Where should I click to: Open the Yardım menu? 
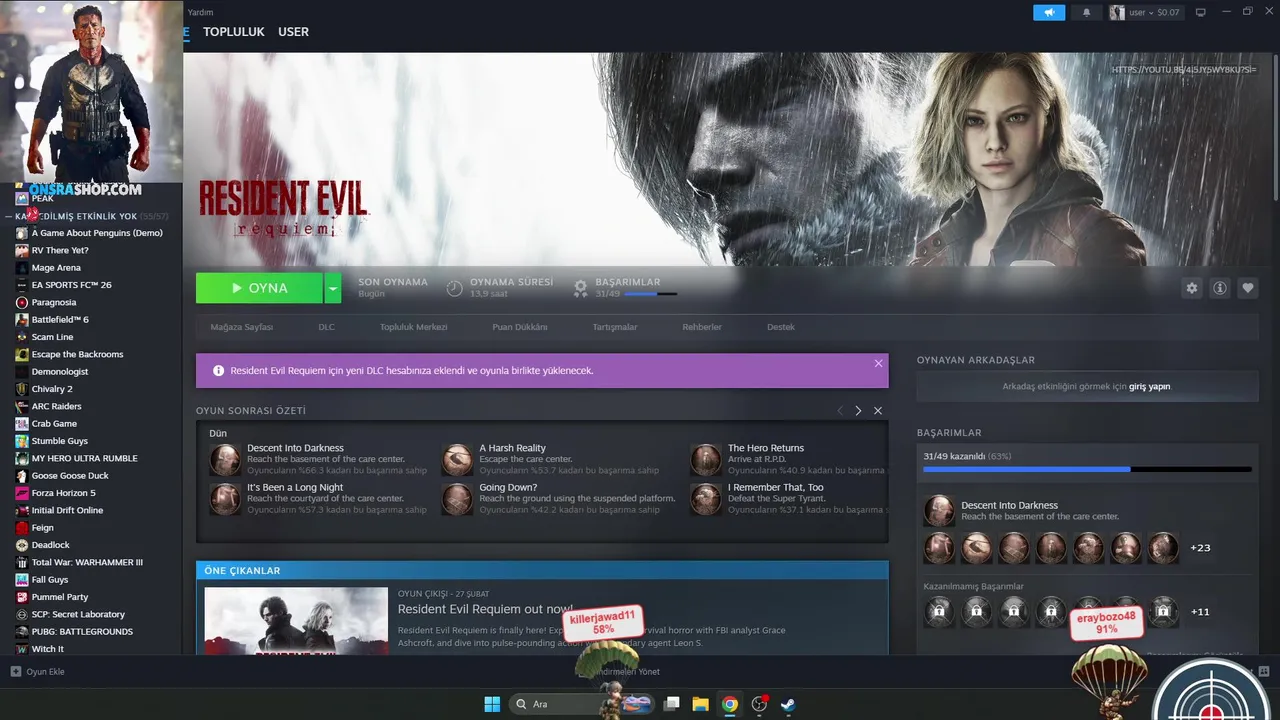click(x=201, y=12)
